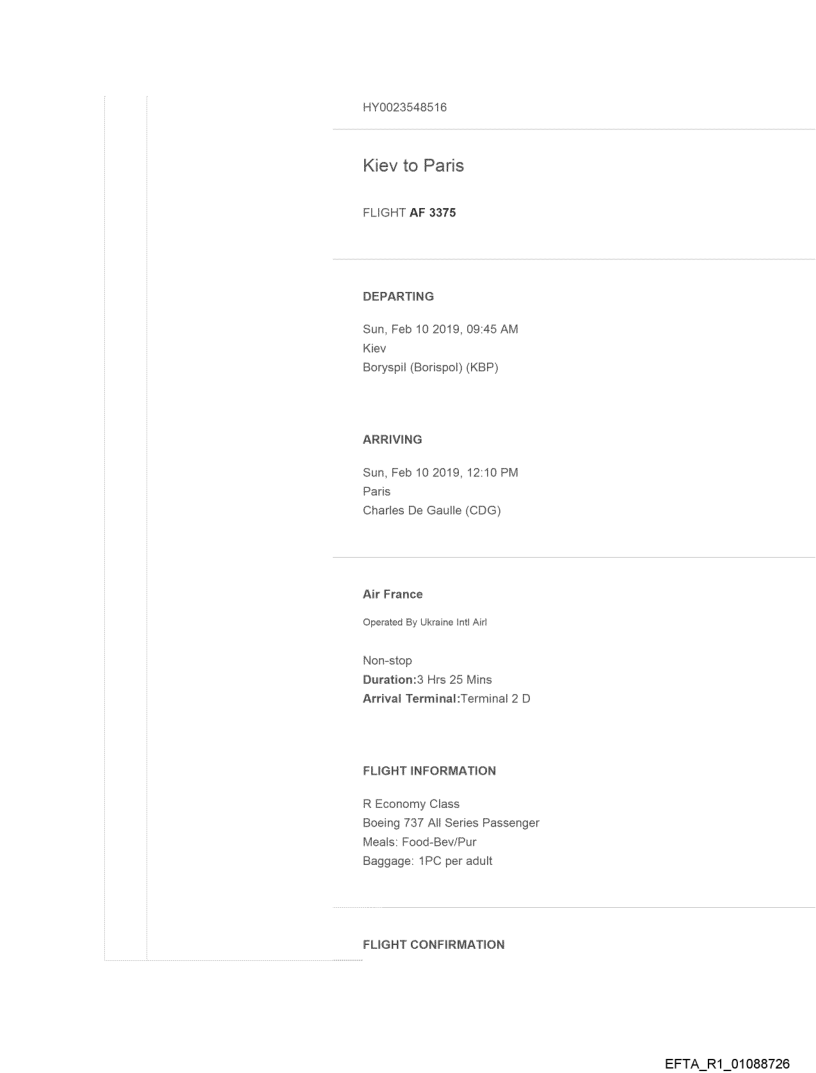Click the FLIGHT INFORMATION heading

pyautogui.click(x=429, y=771)
